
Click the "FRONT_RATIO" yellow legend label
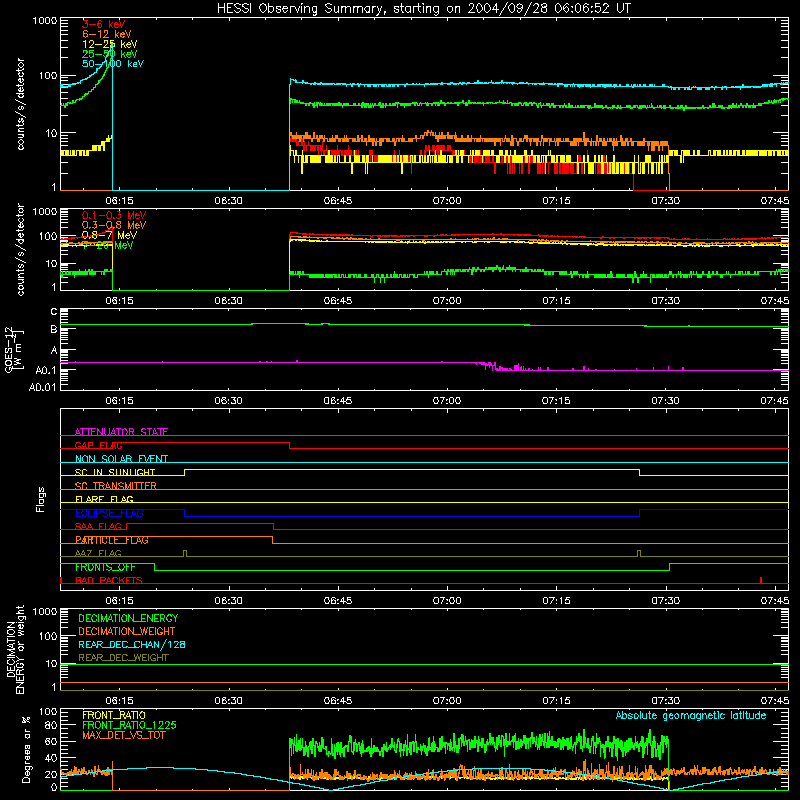coord(114,715)
